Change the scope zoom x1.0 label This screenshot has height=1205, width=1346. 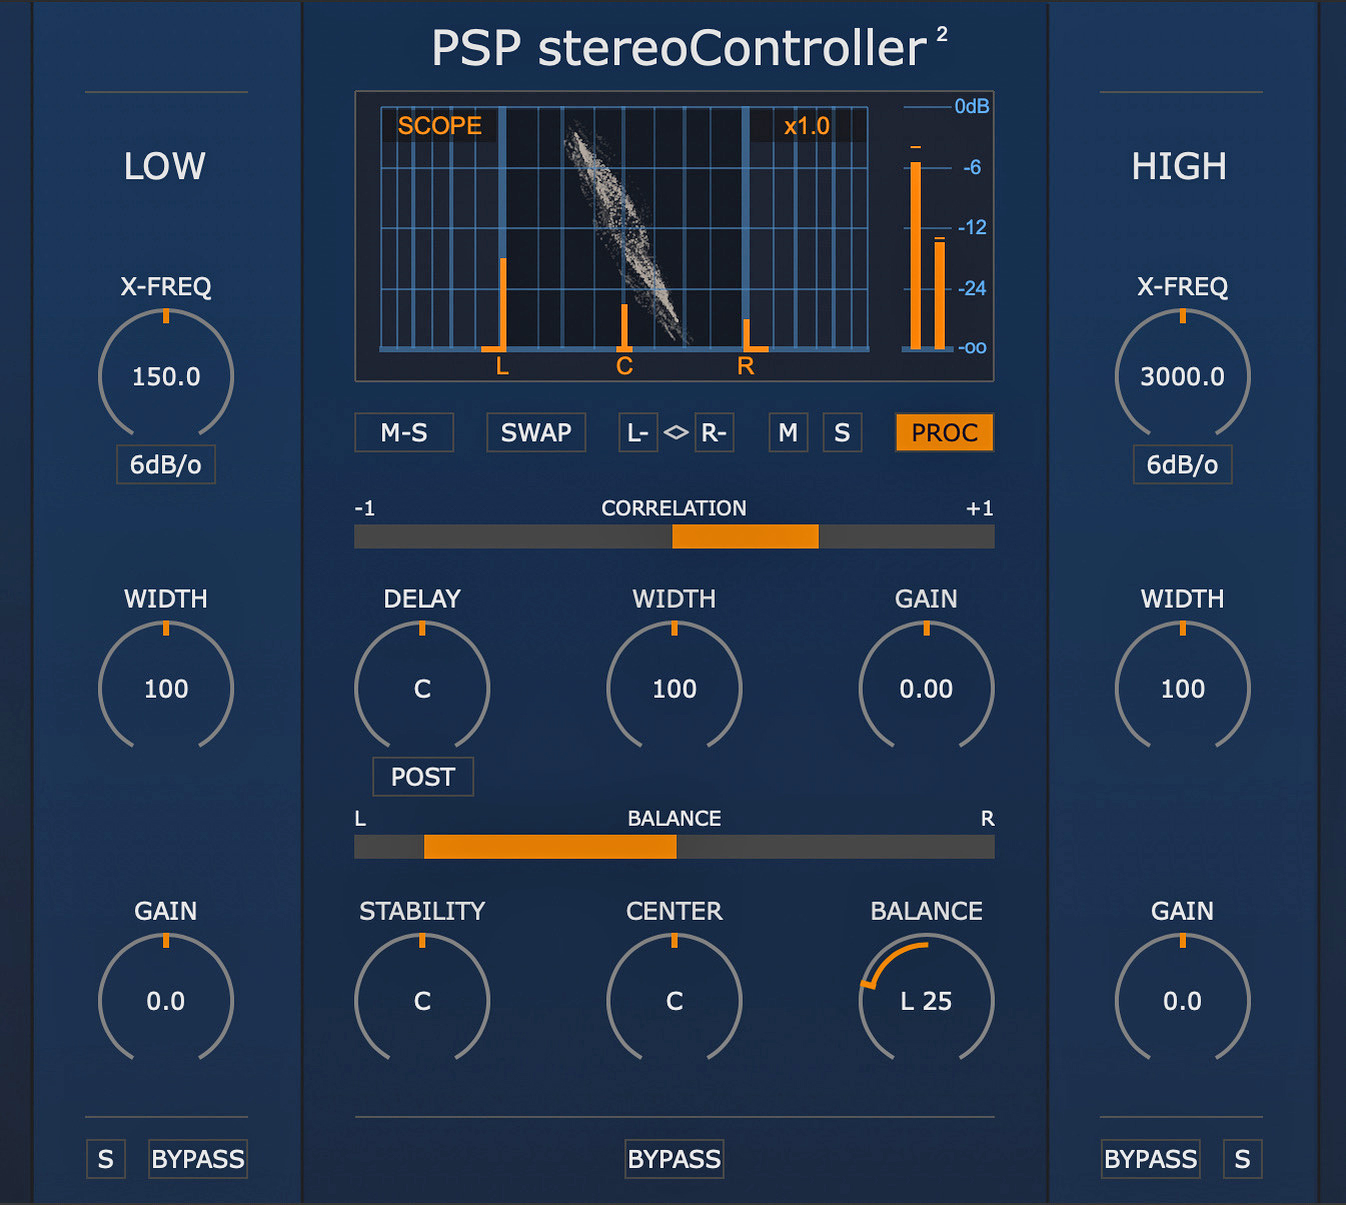pos(806,126)
